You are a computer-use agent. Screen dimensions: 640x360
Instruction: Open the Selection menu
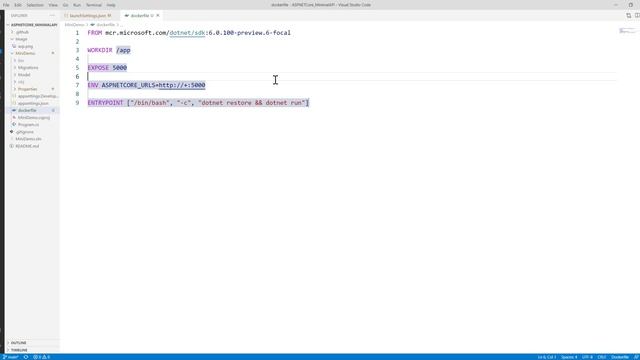pyautogui.click(x=35, y=5)
